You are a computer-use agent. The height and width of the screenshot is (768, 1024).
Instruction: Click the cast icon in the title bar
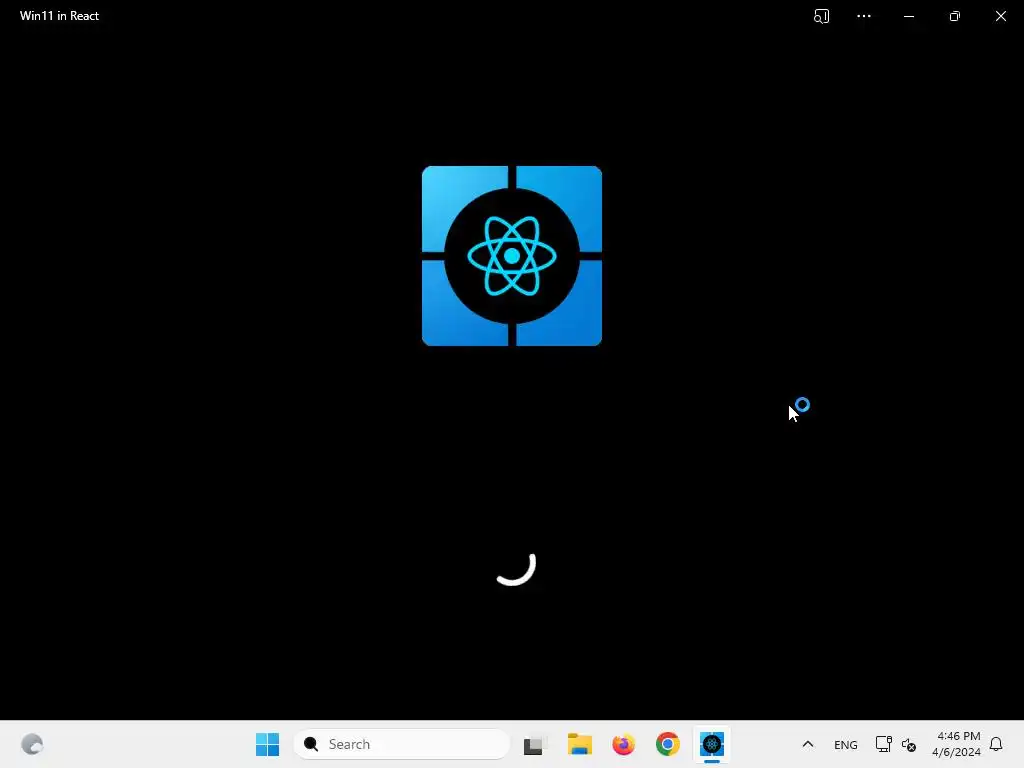822,16
